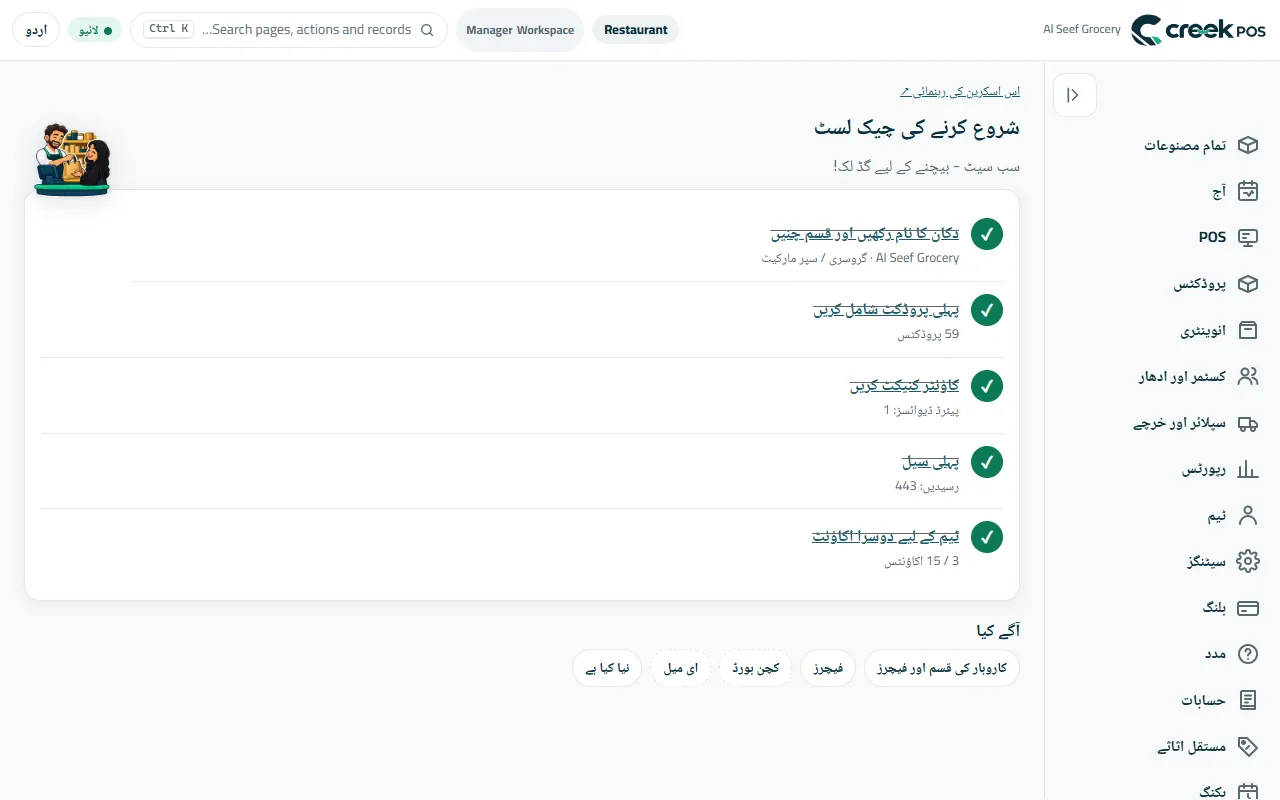Click the archive icon beside انوینٹری
The image size is (1280, 800).
pyautogui.click(x=1247, y=330)
